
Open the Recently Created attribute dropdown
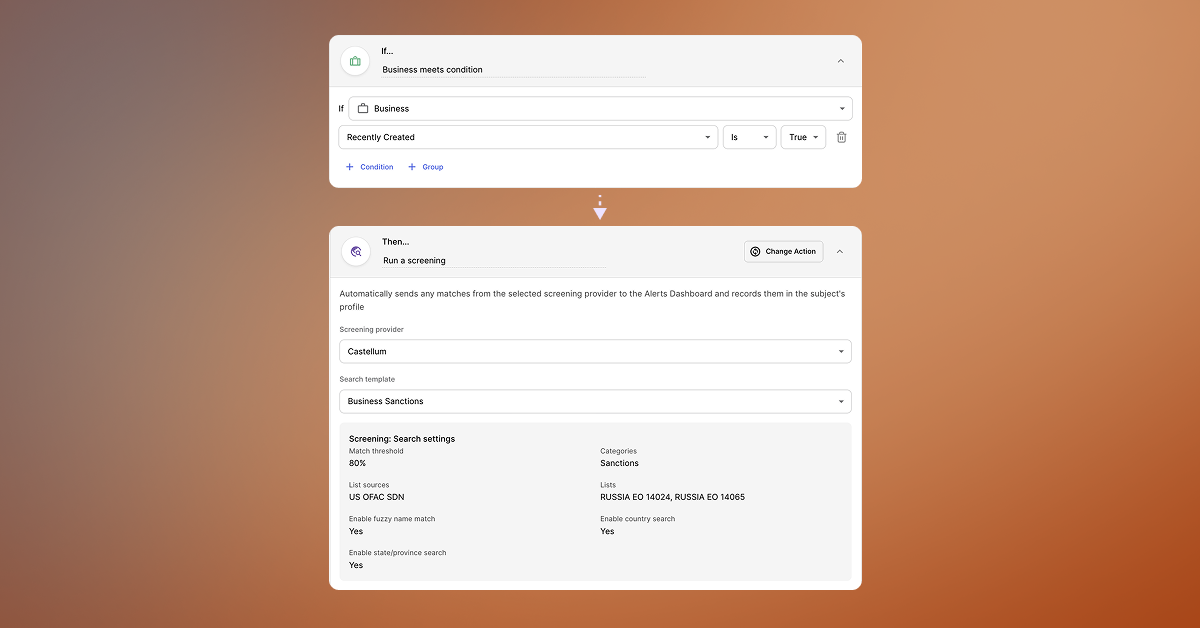(528, 137)
